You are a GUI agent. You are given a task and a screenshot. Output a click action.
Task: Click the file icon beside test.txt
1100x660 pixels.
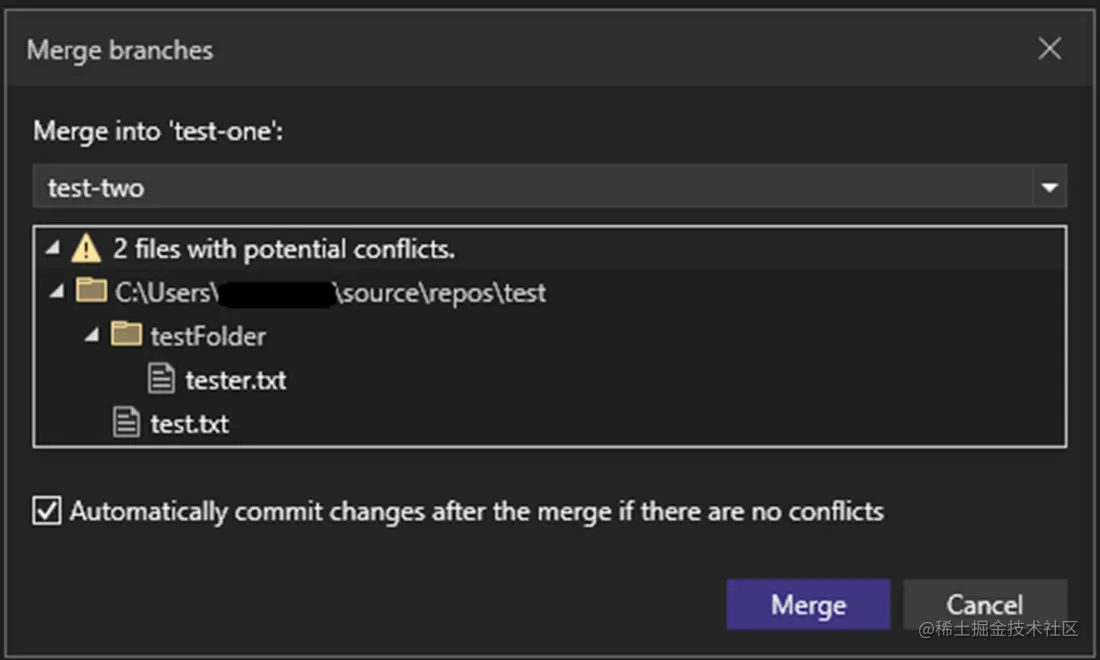pos(126,421)
